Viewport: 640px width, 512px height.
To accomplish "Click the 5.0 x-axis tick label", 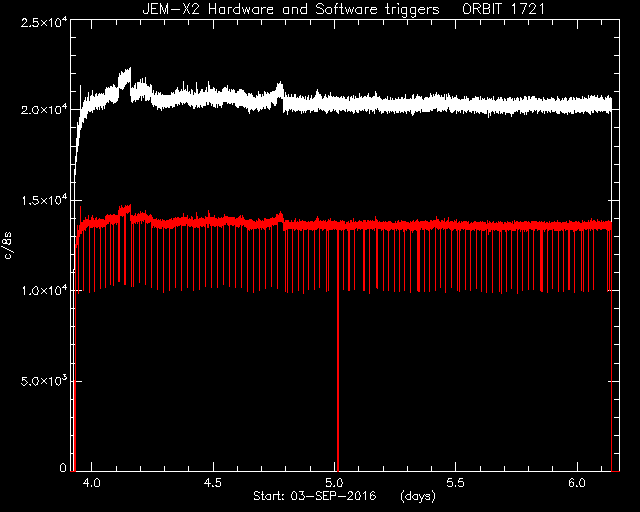I will pyautogui.click(x=334, y=483).
